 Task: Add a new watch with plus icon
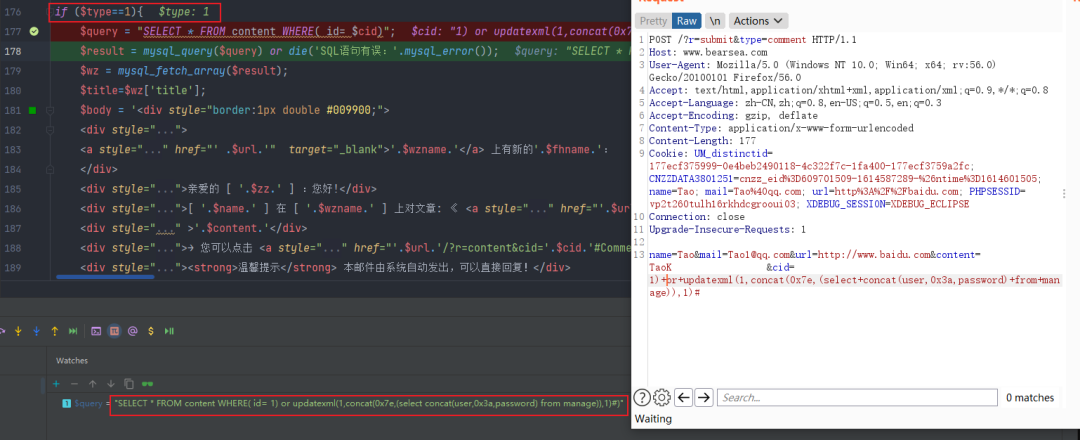(56, 384)
